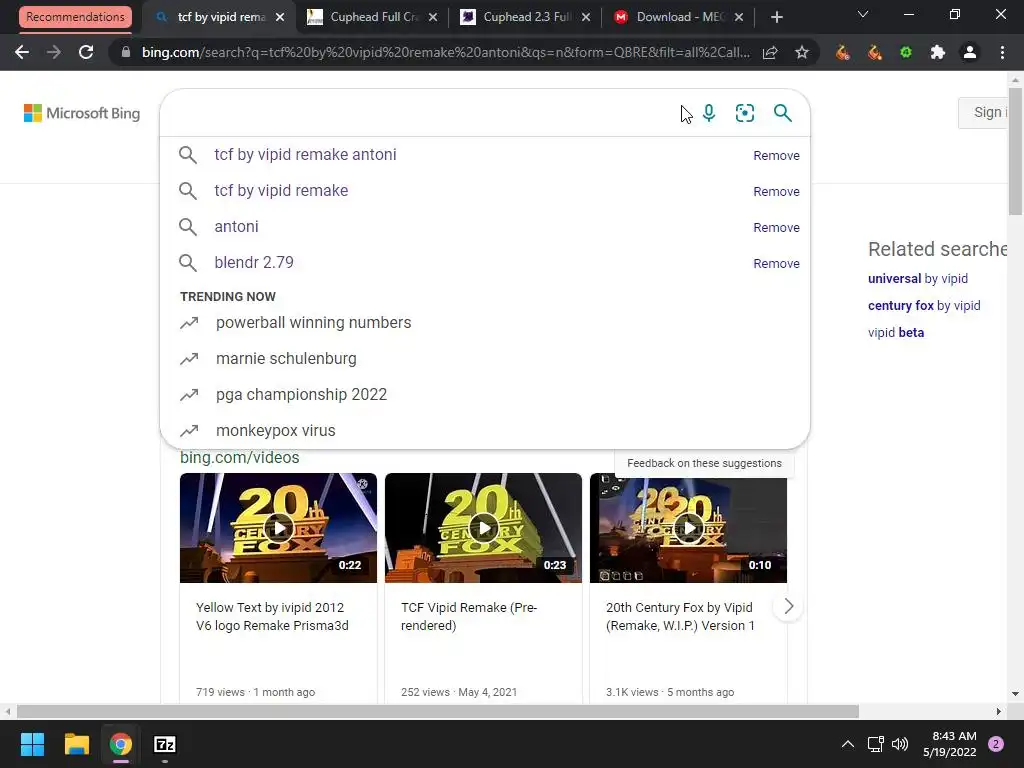Image resolution: width=1024 pixels, height=768 pixels.
Task: Show next videos with right chevron
Action: pos(788,606)
